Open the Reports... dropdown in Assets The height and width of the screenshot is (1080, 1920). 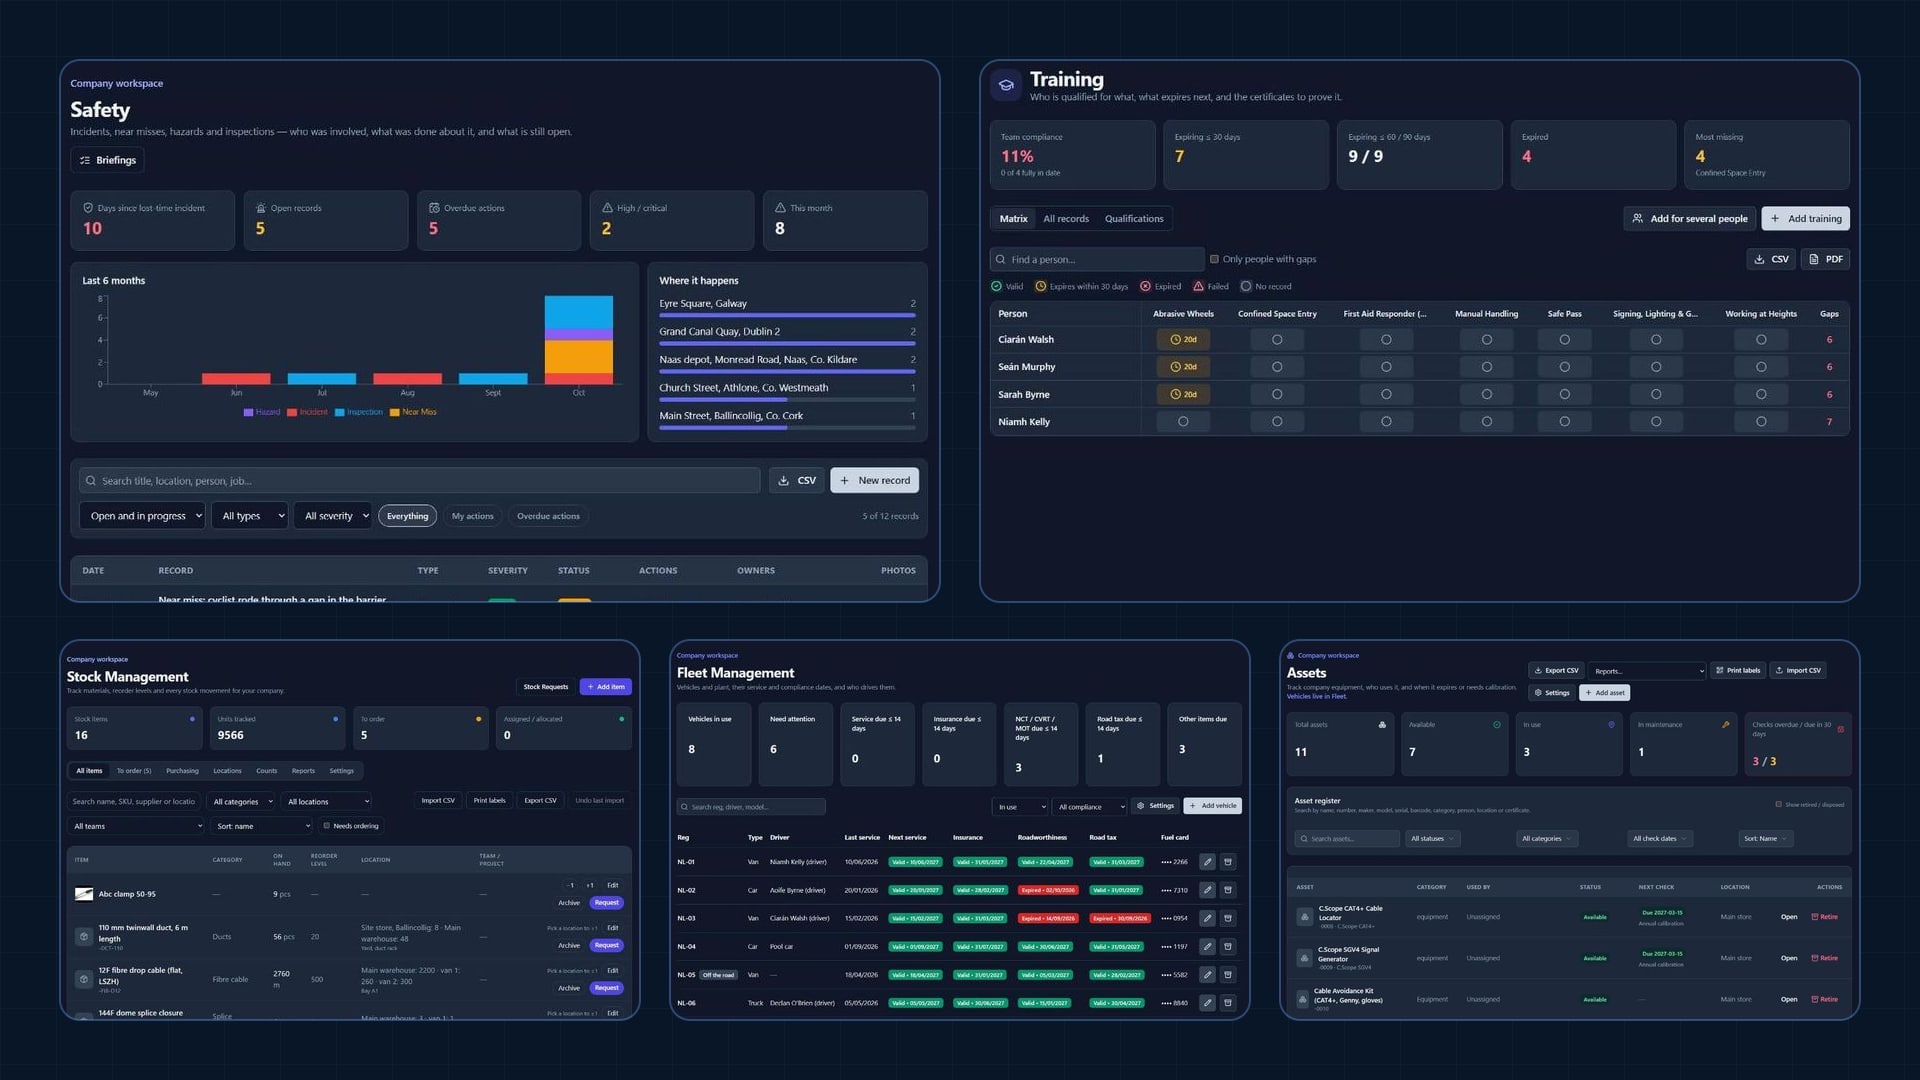point(1646,671)
